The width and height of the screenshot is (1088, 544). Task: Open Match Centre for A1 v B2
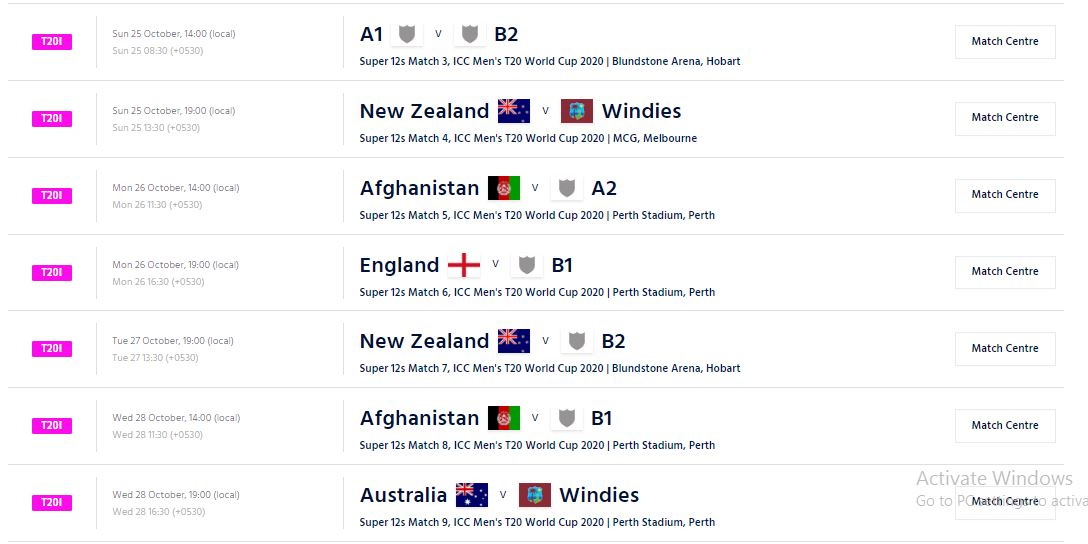pos(1005,41)
